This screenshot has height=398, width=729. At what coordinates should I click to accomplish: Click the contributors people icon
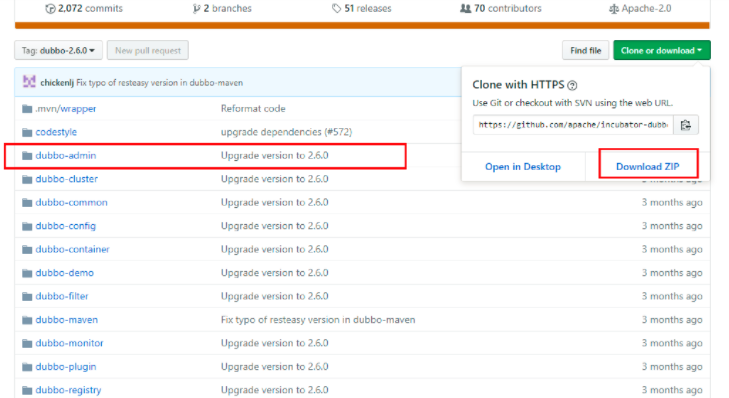click(x=465, y=8)
